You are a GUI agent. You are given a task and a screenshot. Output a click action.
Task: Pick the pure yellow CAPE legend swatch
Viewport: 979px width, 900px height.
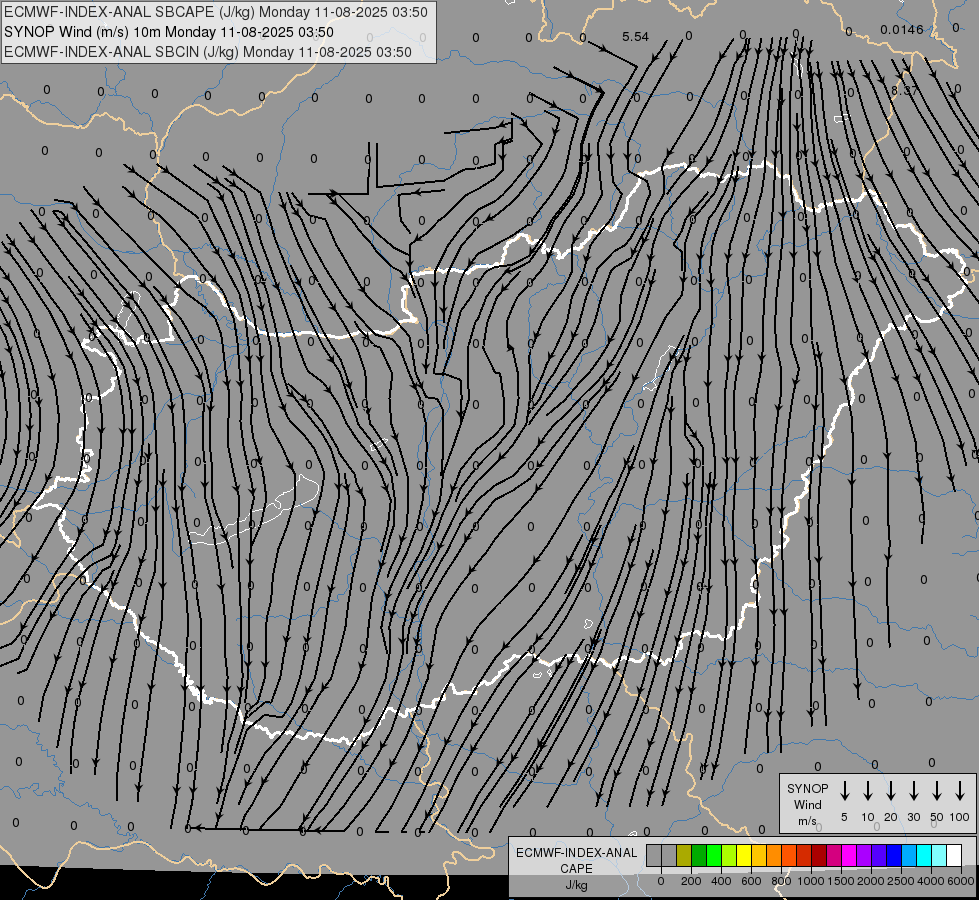744,855
